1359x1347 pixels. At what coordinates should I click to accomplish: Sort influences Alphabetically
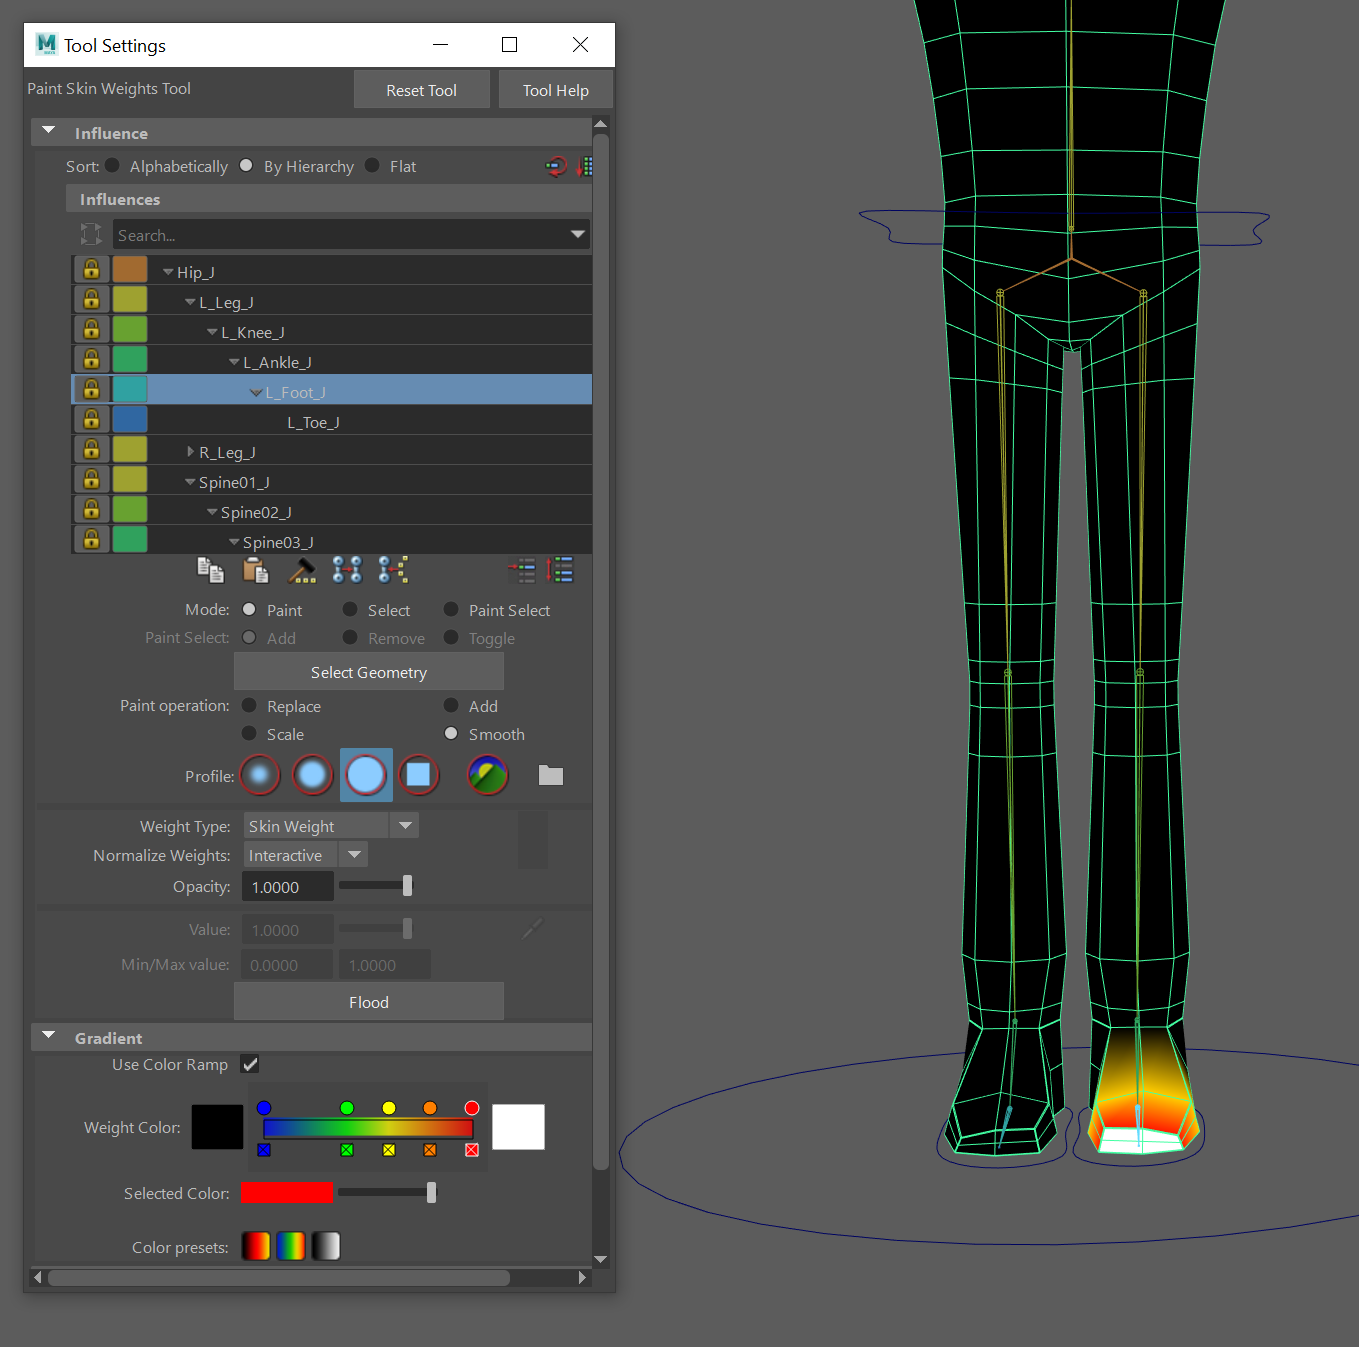[113, 166]
